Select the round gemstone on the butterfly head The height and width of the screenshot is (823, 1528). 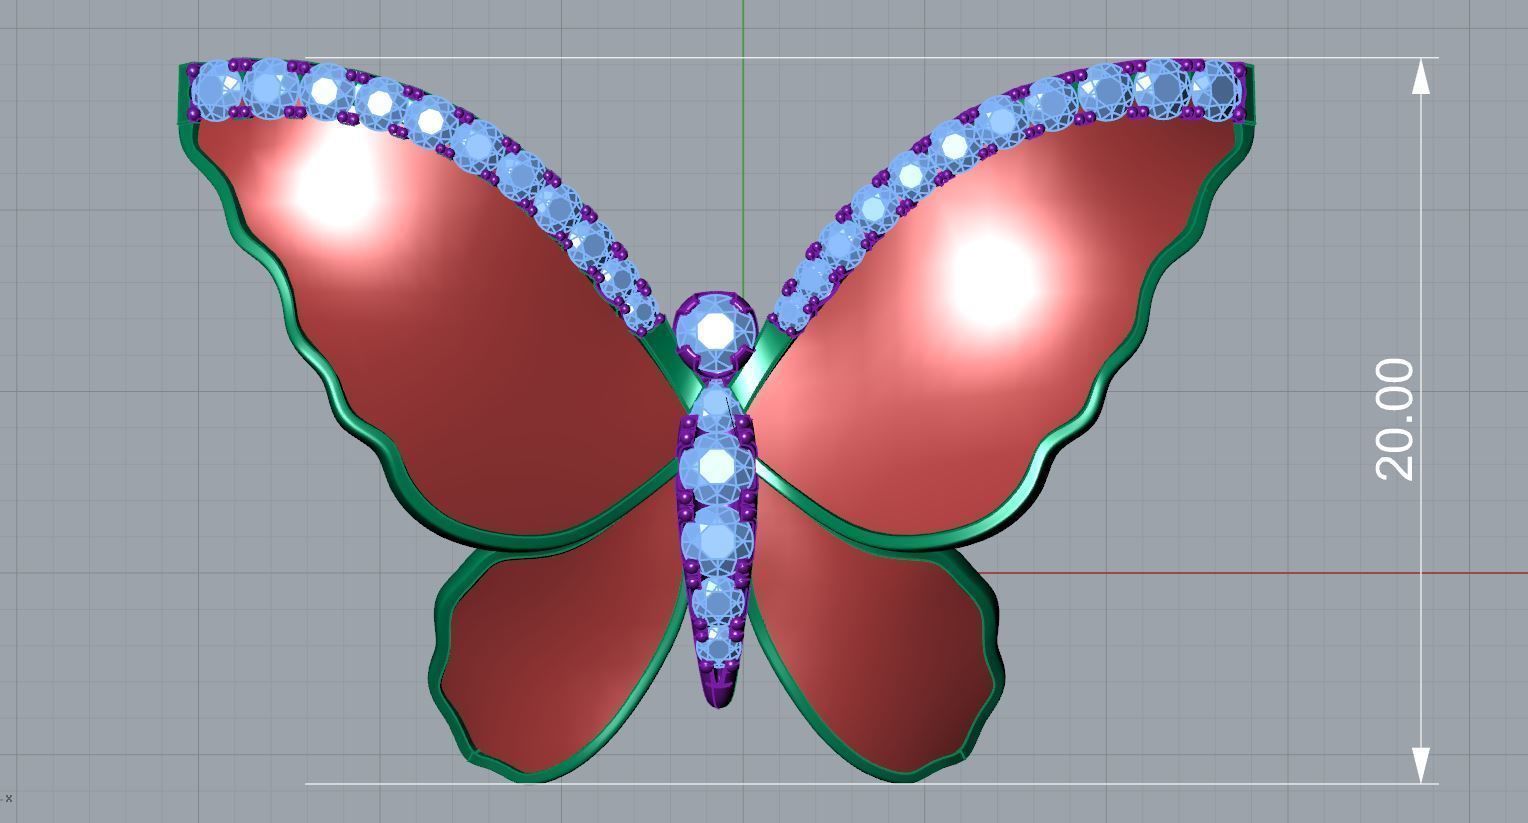click(x=715, y=331)
